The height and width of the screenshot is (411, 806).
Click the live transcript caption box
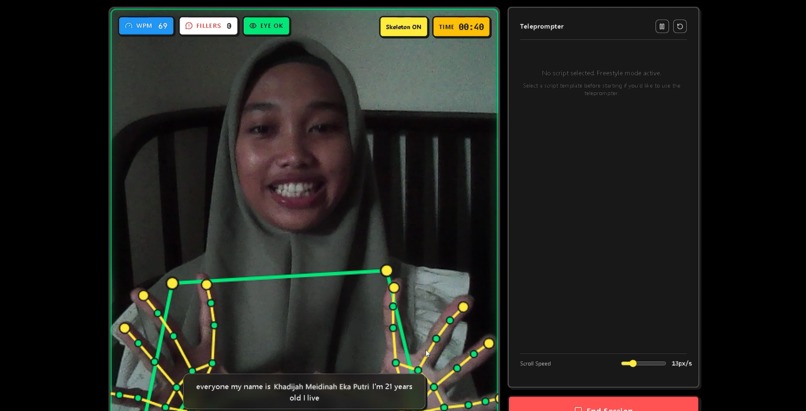pyautogui.click(x=304, y=391)
